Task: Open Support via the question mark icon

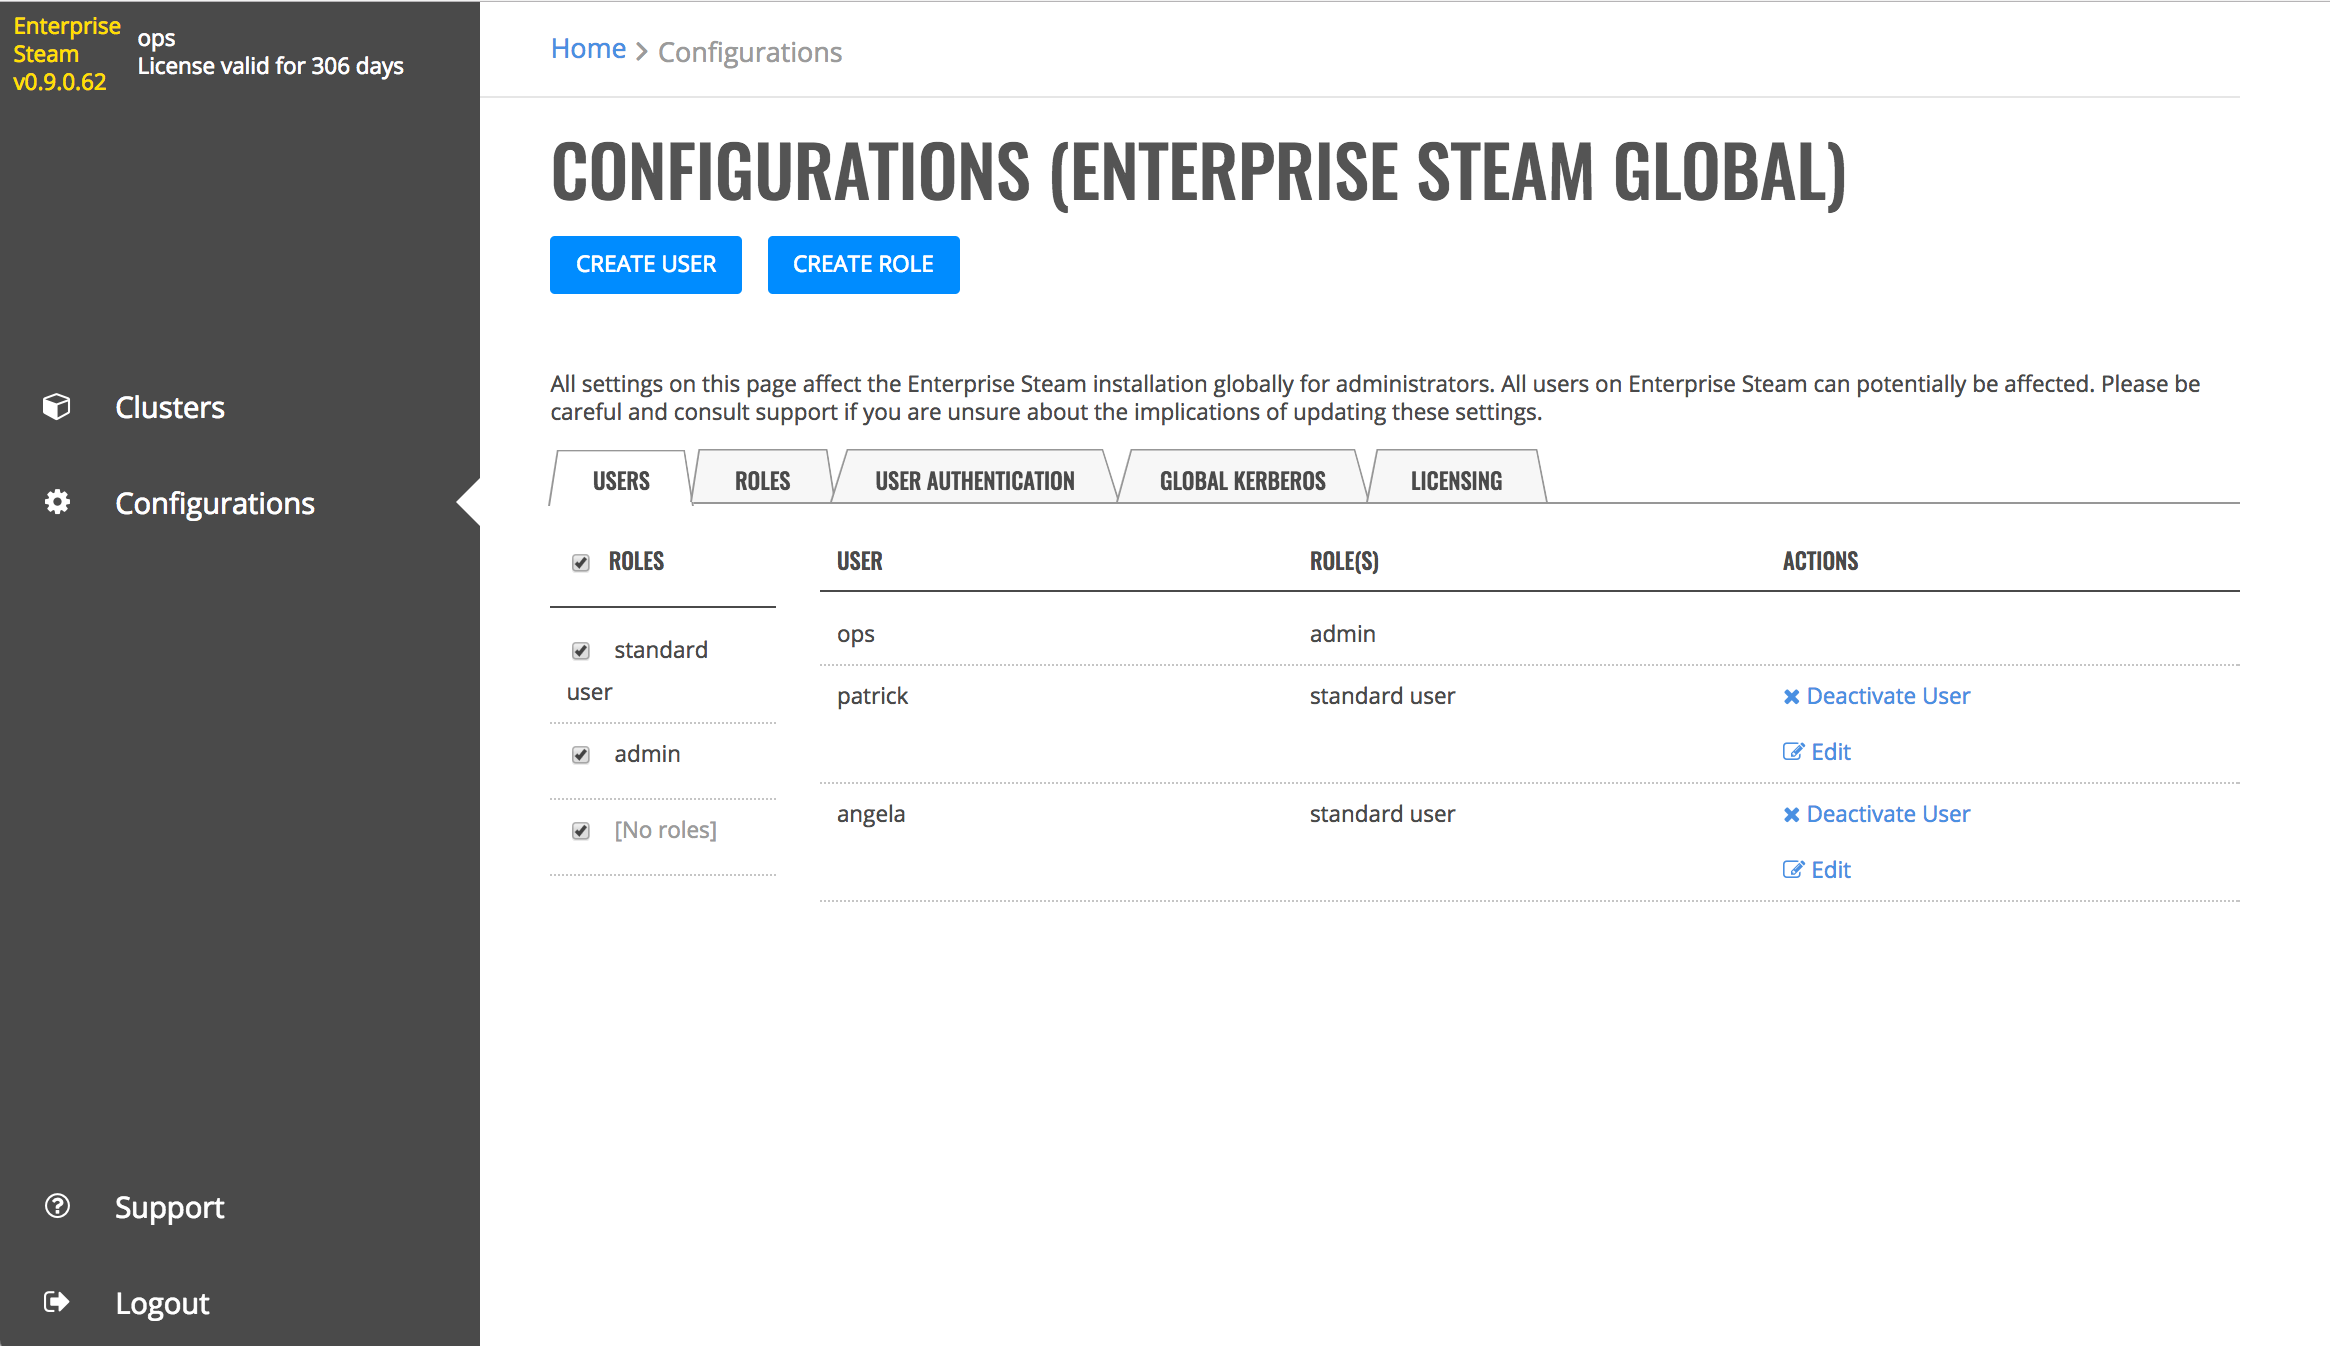Action: (57, 1207)
